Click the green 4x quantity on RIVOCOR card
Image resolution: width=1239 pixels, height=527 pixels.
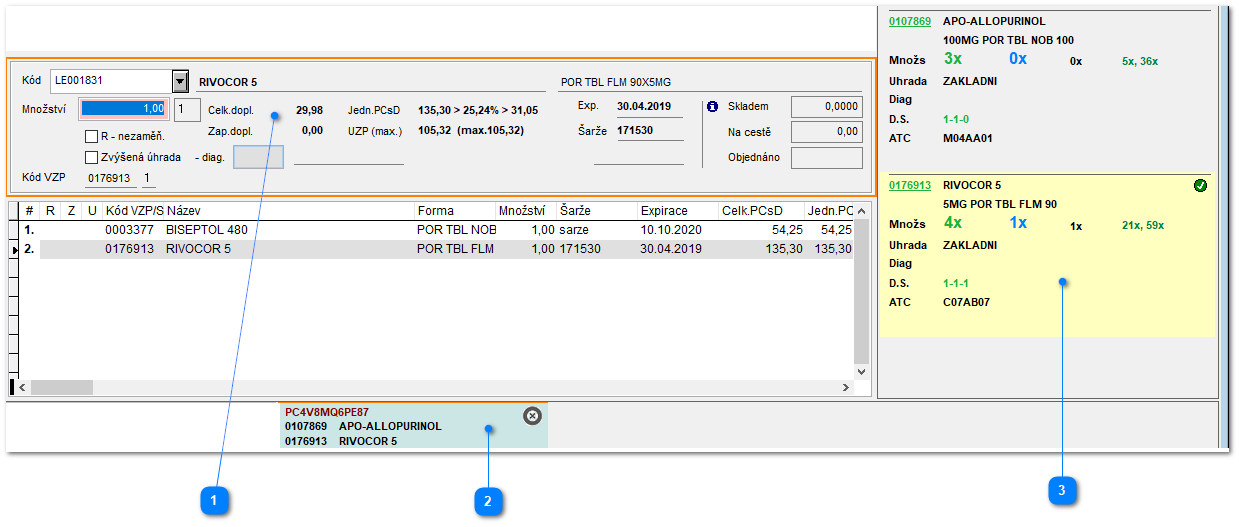click(x=954, y=223)
